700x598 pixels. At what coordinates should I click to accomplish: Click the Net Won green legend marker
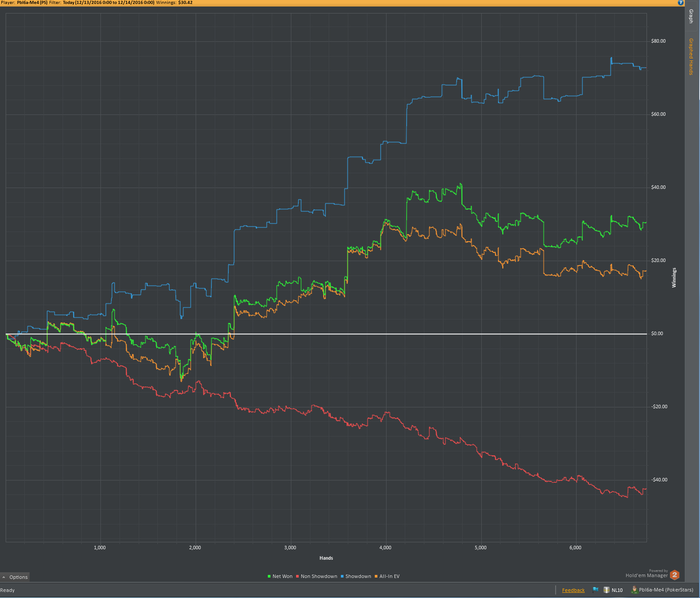(269, 577)
